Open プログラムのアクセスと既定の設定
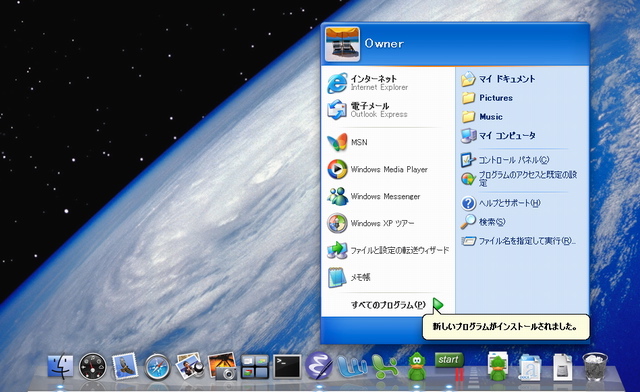 click(519, 179)
